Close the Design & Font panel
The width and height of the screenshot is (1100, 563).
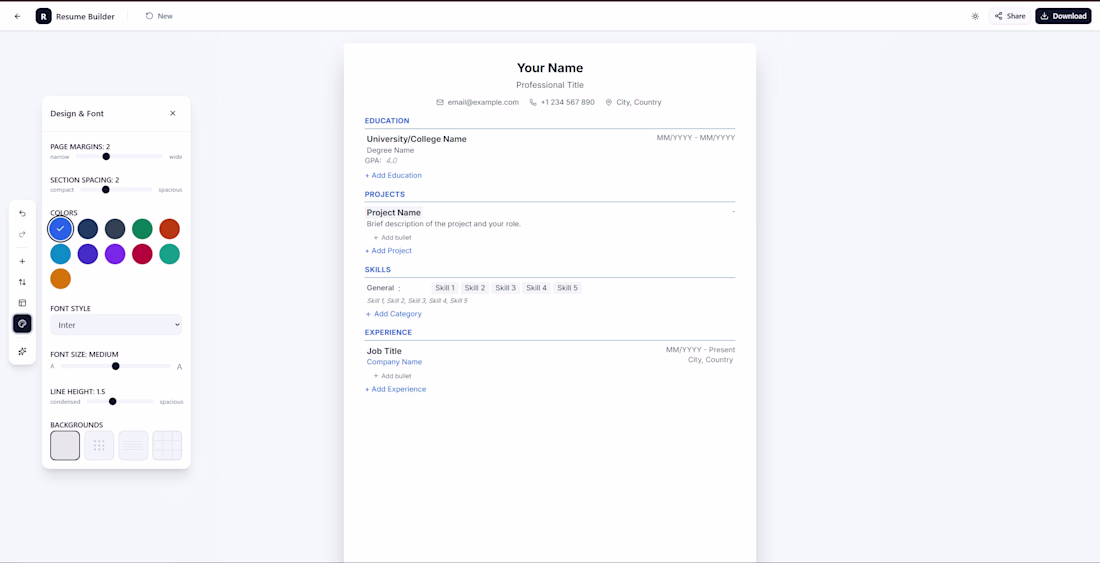tap(173, 114)
